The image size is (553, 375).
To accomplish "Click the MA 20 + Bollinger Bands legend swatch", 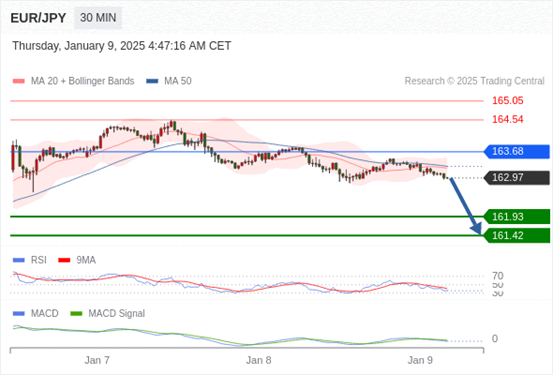I will tap(19, 81).
